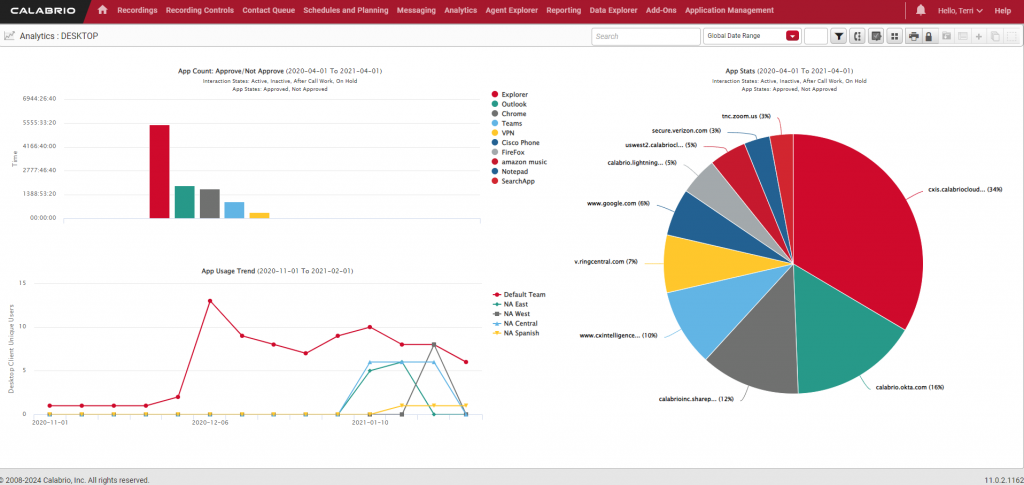
Task: Click the Help link
Action: pyautogui.click(x=1002, y=10)
